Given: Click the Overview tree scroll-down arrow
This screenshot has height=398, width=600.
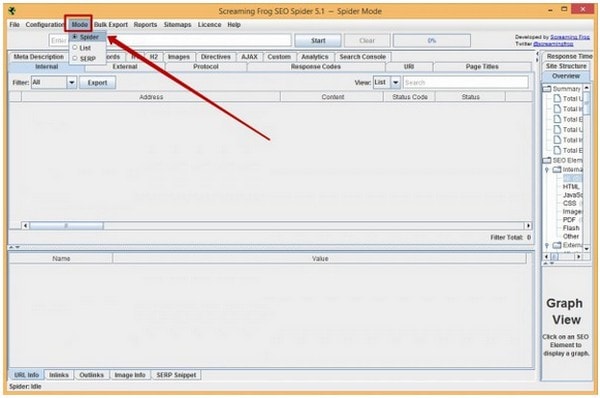Looking at the screenshot, I should 586,248.
